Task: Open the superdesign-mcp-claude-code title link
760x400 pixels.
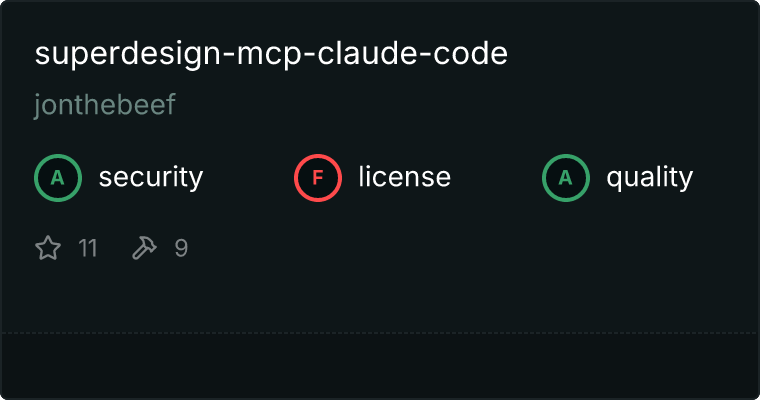Action: pos(271,54)
